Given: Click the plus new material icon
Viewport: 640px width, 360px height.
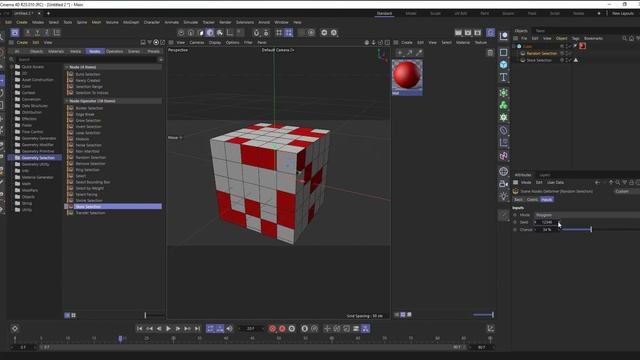Looking at the screenshot, I should tap(400, 53).
